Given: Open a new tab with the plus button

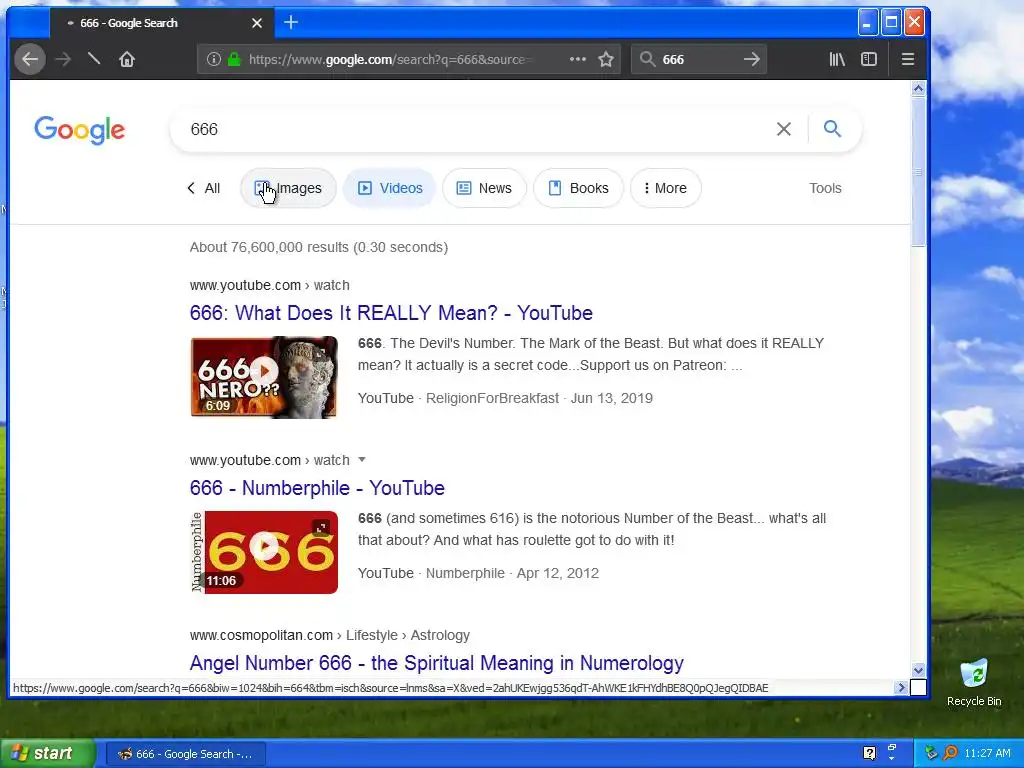Looking at the screenshot, I should 291,23.
